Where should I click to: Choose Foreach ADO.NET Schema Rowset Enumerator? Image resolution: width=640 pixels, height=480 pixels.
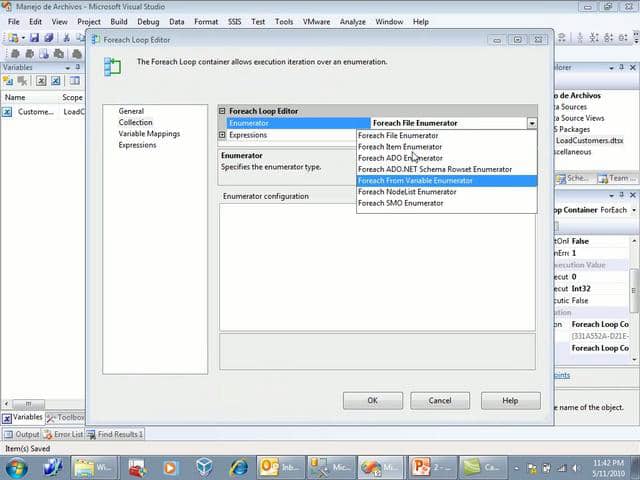[x=447, y=169]
